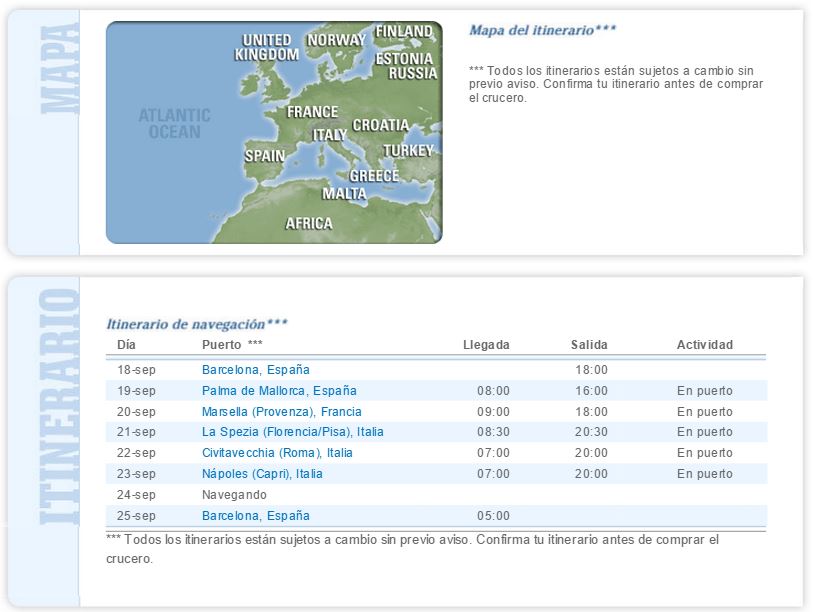Select the 18:00 departure from Marsella
Image resolution: width=813 pixels, height=612 pixels.
(x=591, y=412)
